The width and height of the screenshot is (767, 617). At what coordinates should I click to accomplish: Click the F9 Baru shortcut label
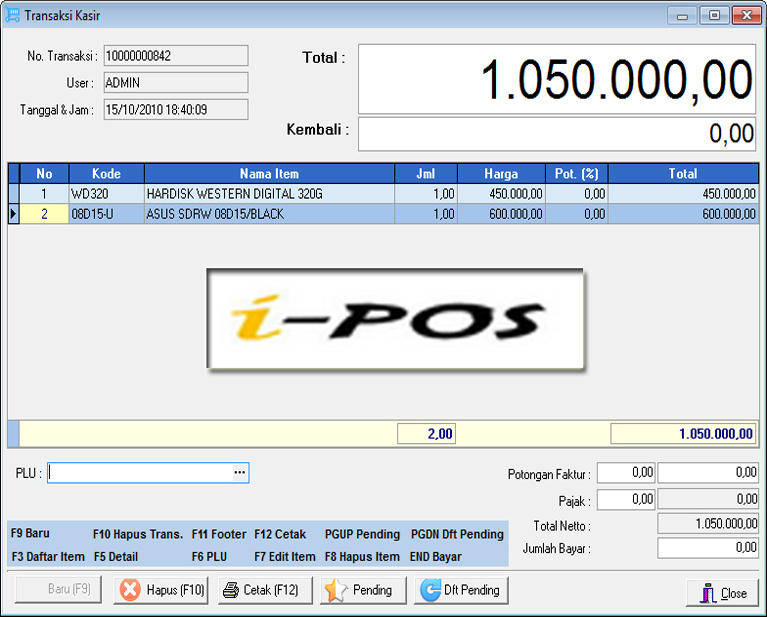[x=30, y=533]
